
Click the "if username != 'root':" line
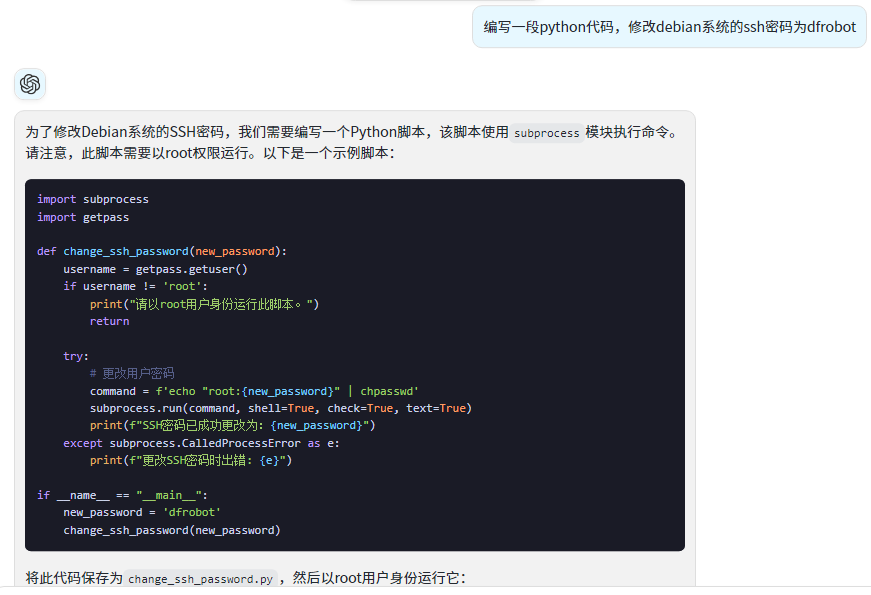pyautogui.click(x=135, y=286)
